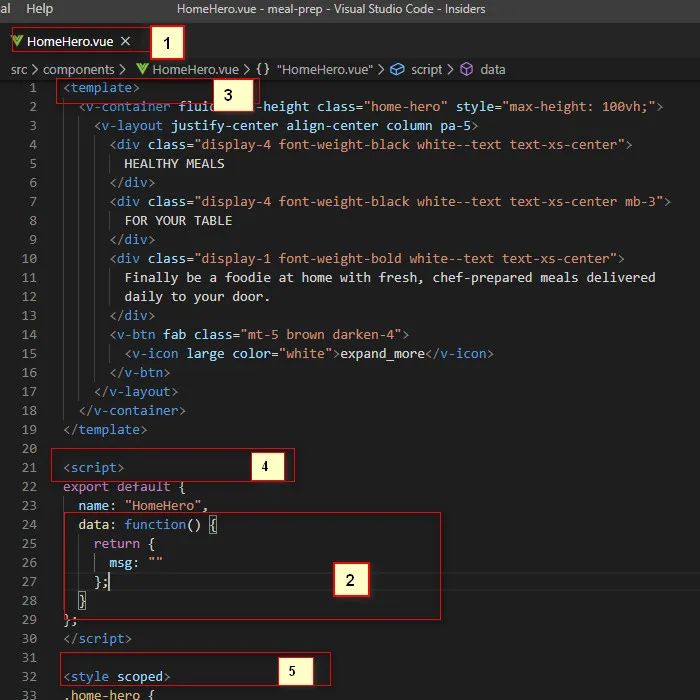Click the v-layout justify-center opening tag
The height and width of the screenshot is (700, 700).
tap(286, 126)
